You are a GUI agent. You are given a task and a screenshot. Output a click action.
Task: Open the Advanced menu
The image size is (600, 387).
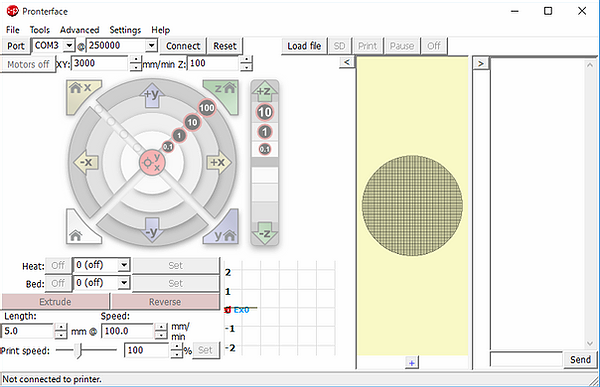80,30
